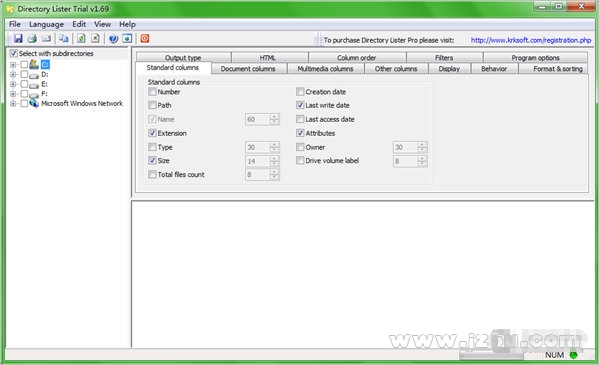599x365 pixels.
Task: Switch to the Multimedia columns tab
Action: pyautogui.click(x=325, y=69)
